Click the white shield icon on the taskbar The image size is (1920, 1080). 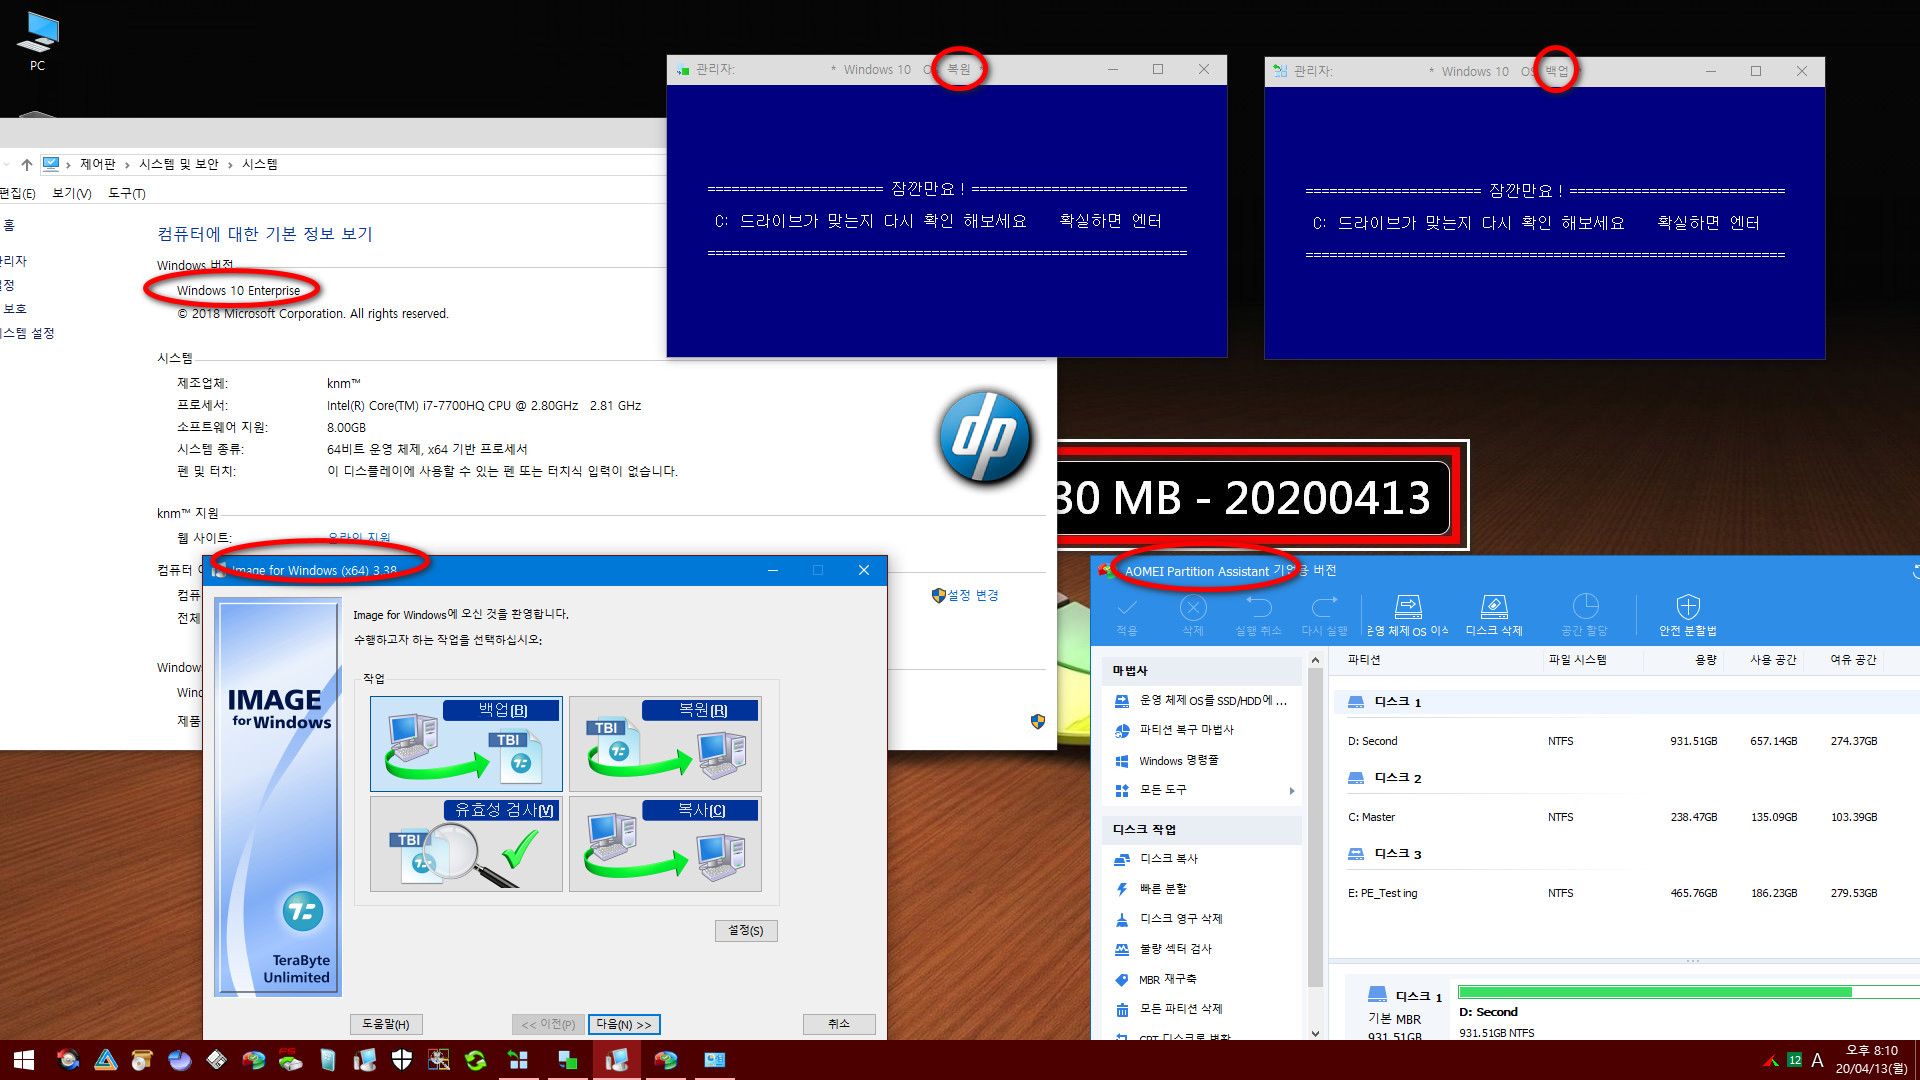point(402,1060)
